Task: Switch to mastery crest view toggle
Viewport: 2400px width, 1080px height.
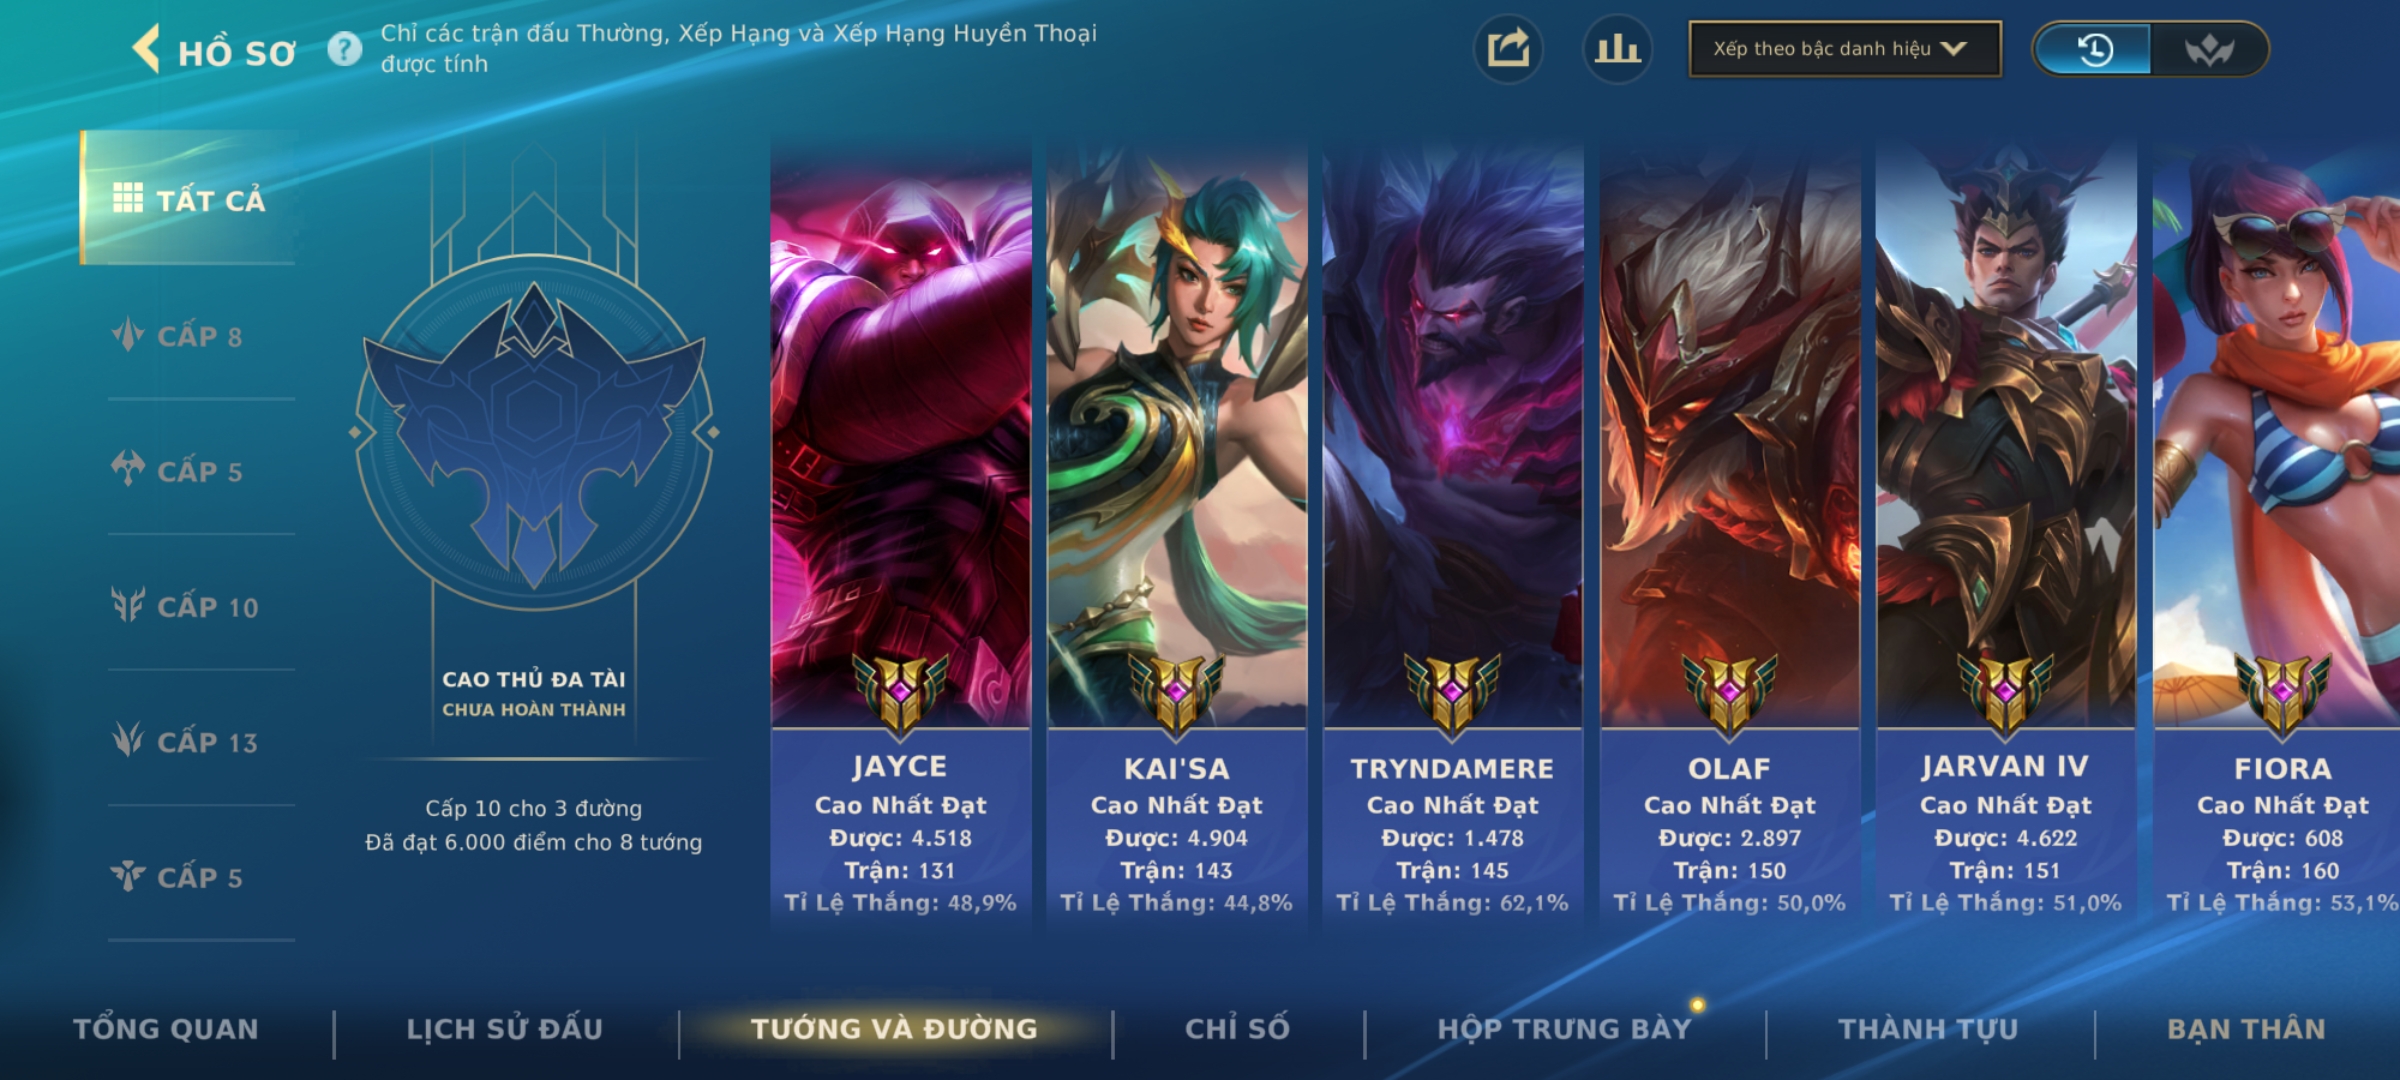Action: click(x=2208, y=49)
